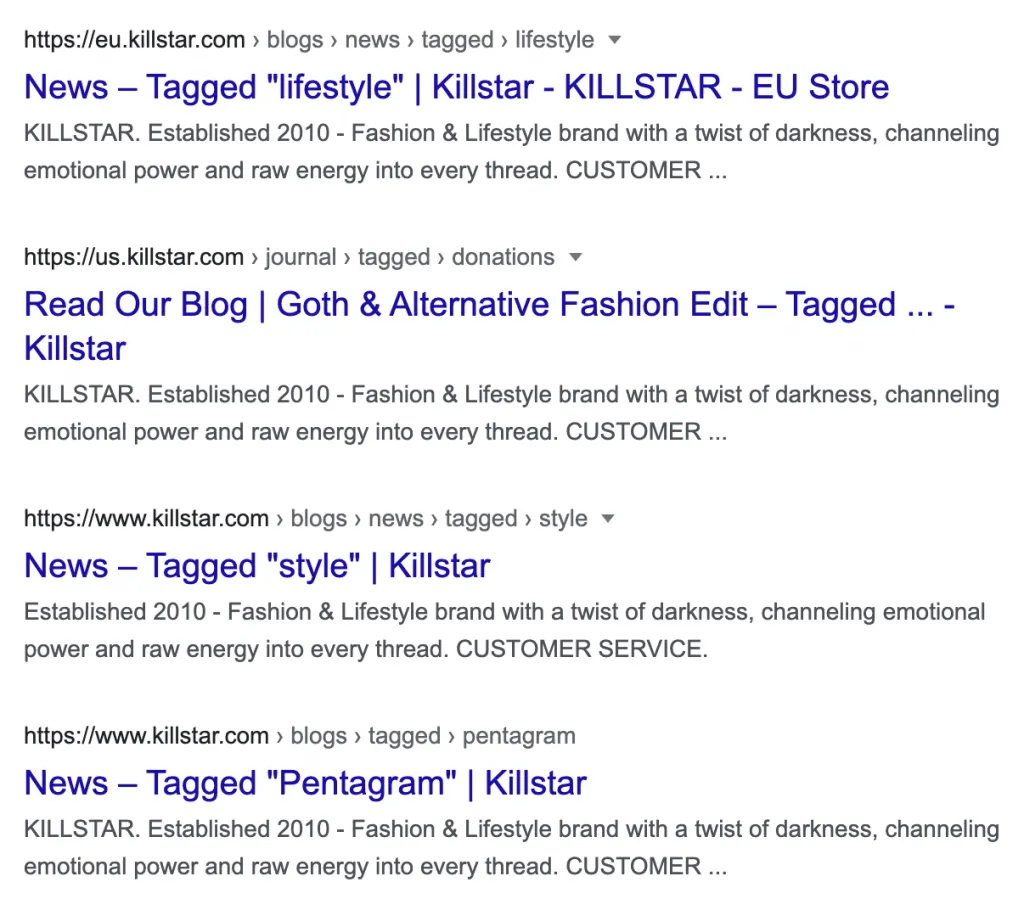Viewport: 1024px width, 910px height.
Task: Open the disclosure triangle beside the style breadcrumb
Action: point(608,518)
